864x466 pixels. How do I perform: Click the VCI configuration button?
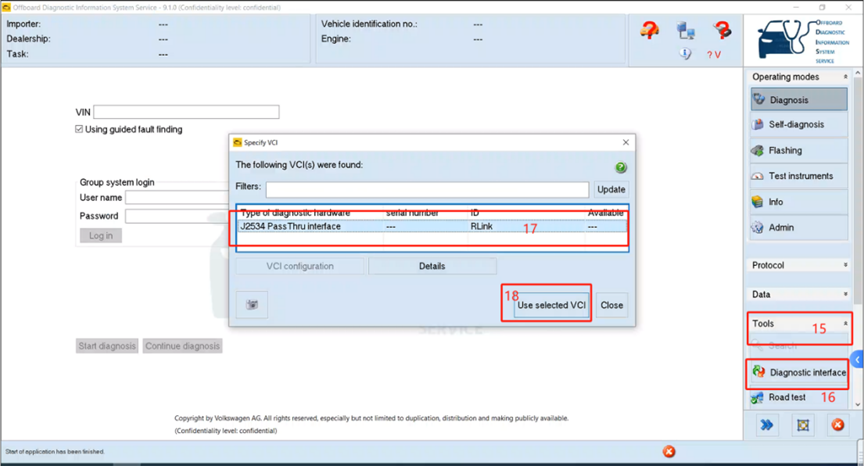(x=300, y=266)
